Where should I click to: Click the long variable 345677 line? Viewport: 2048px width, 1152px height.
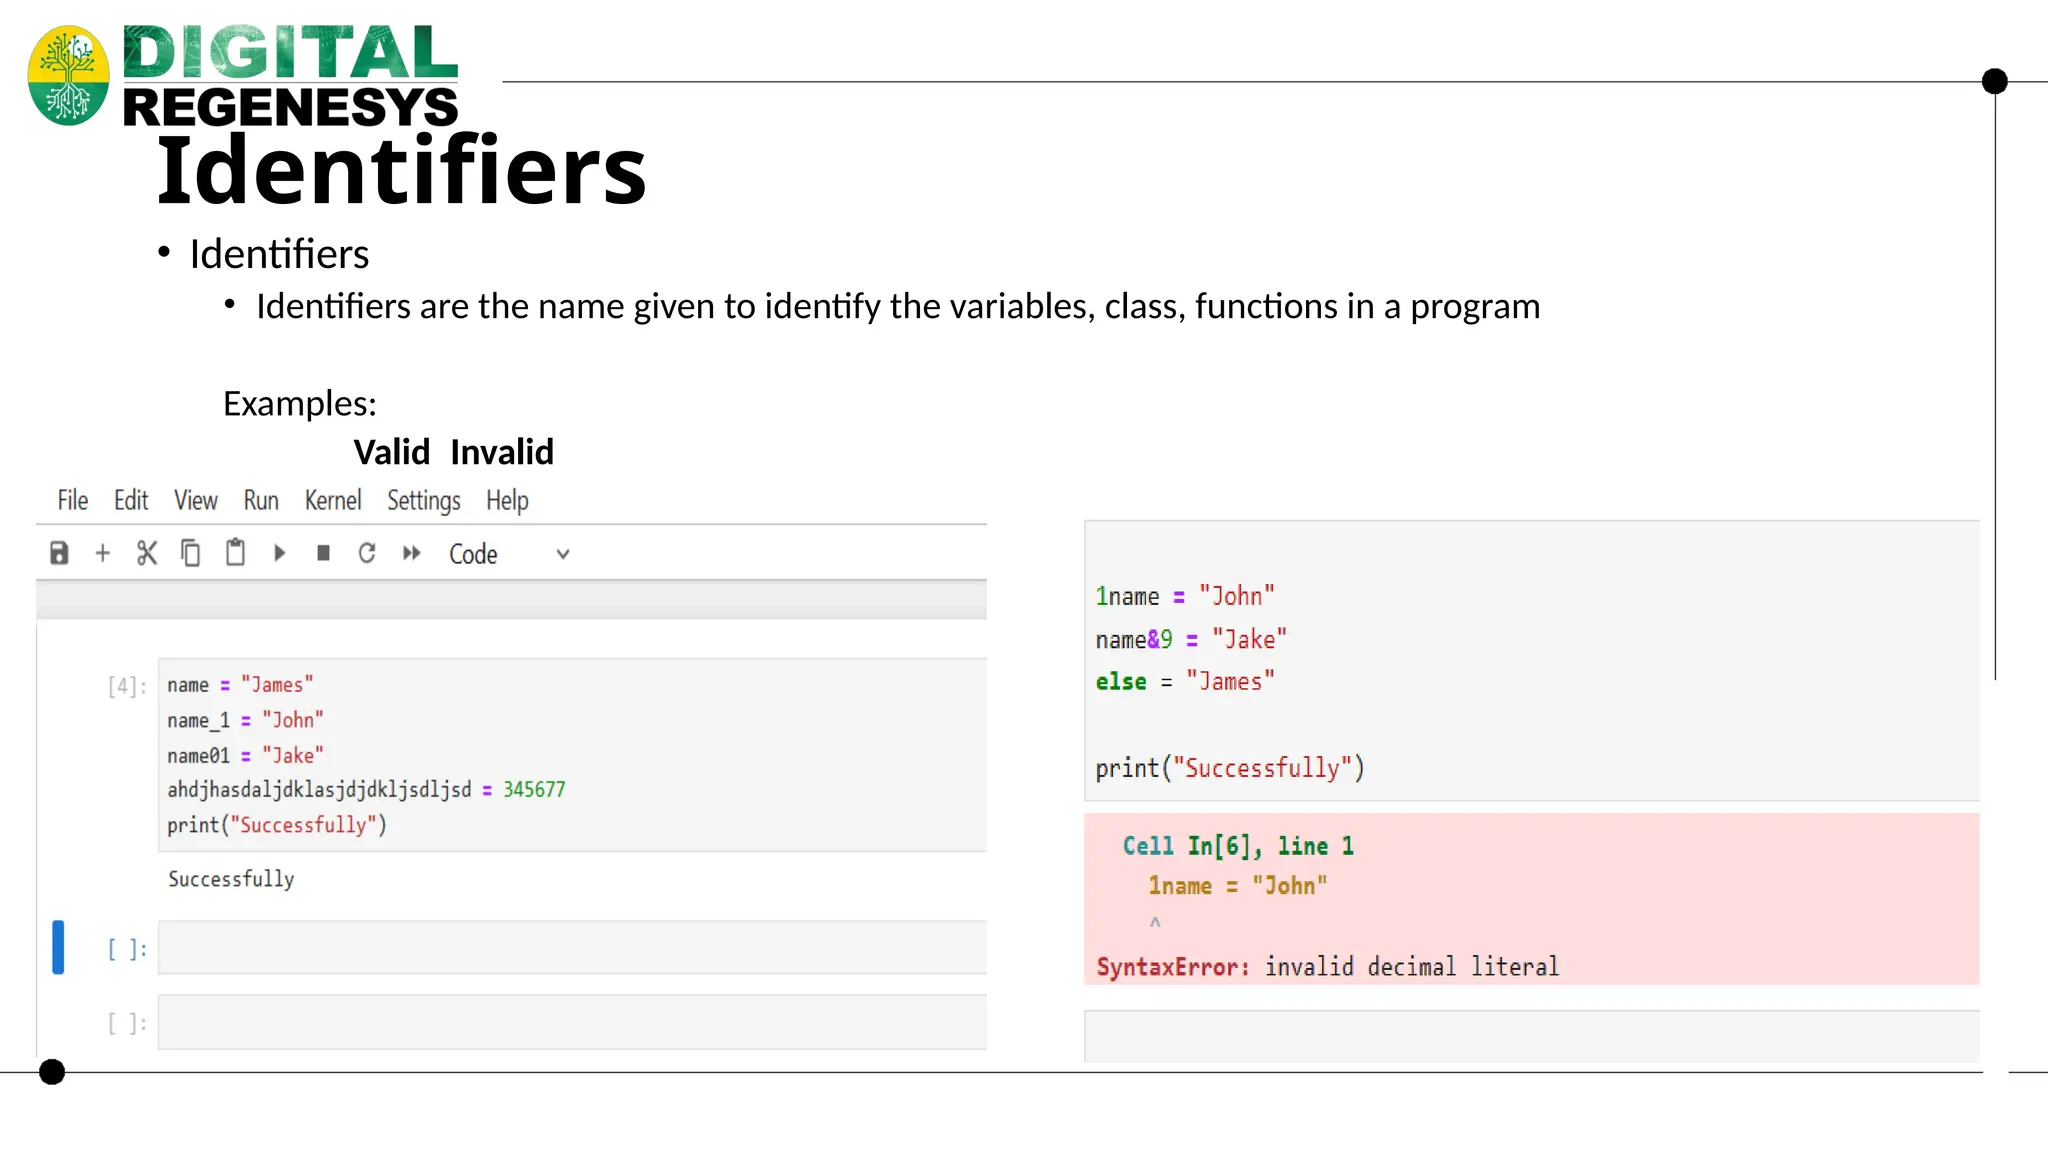tap(366, 790)
